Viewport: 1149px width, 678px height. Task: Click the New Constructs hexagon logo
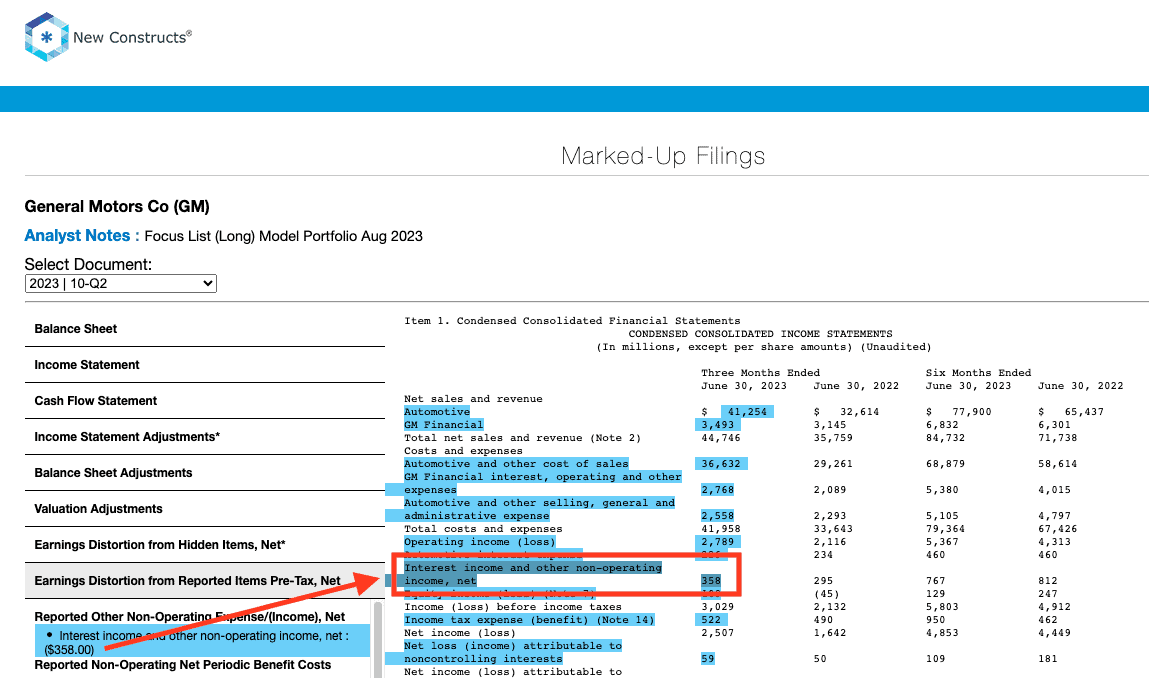[x=46, y=37]
